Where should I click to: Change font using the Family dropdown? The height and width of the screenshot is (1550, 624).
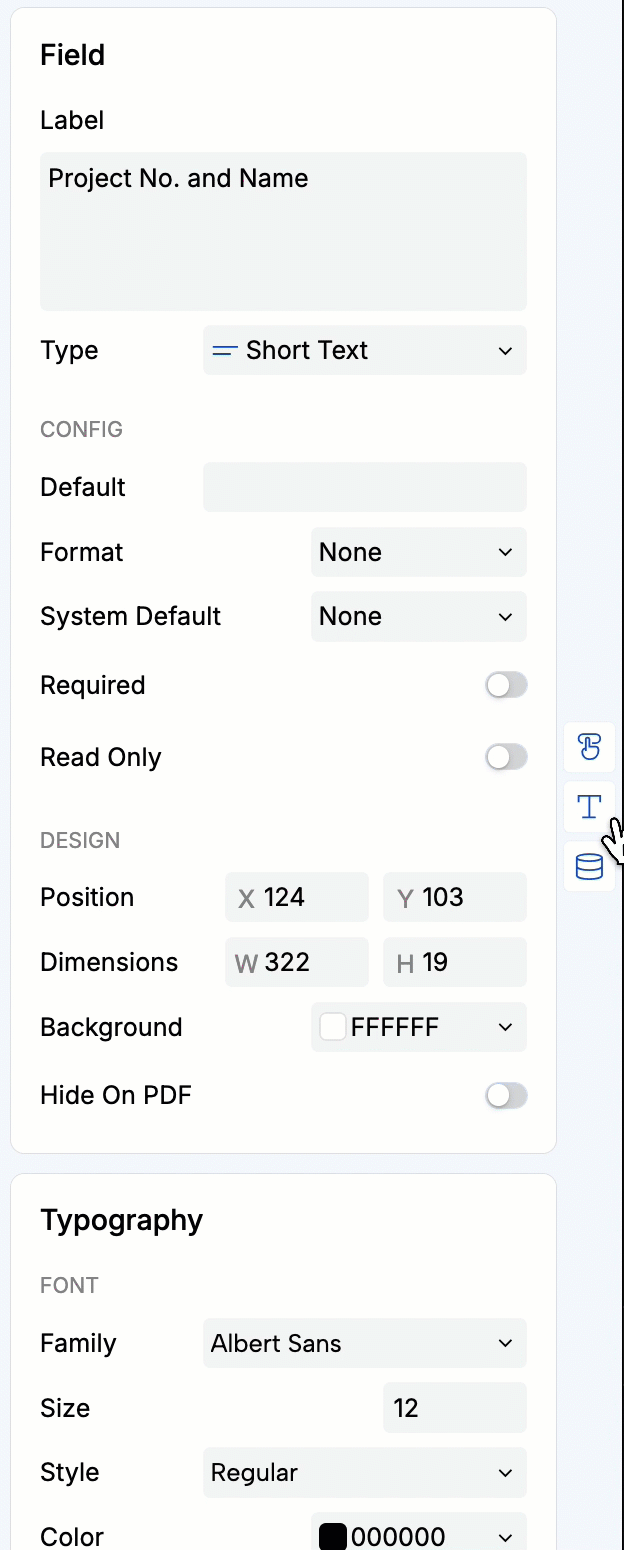point(364,1343)
